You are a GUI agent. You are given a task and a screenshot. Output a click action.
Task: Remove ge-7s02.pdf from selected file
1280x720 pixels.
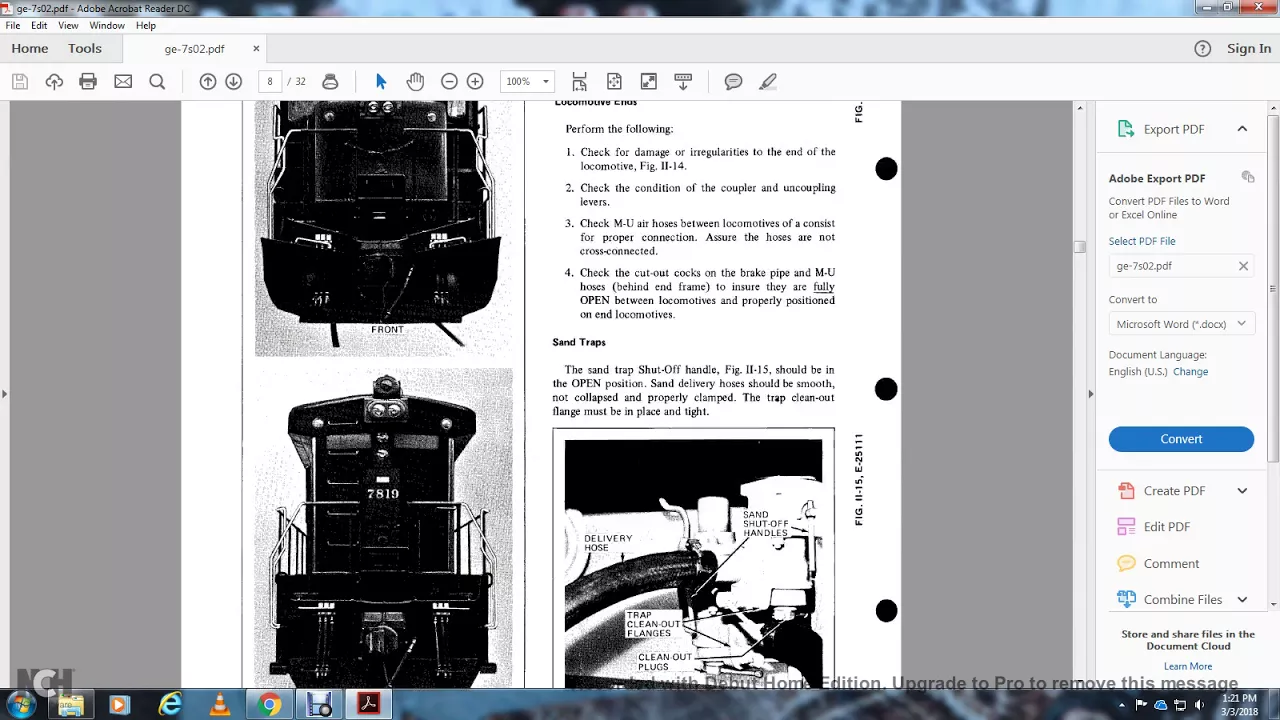1243,266
